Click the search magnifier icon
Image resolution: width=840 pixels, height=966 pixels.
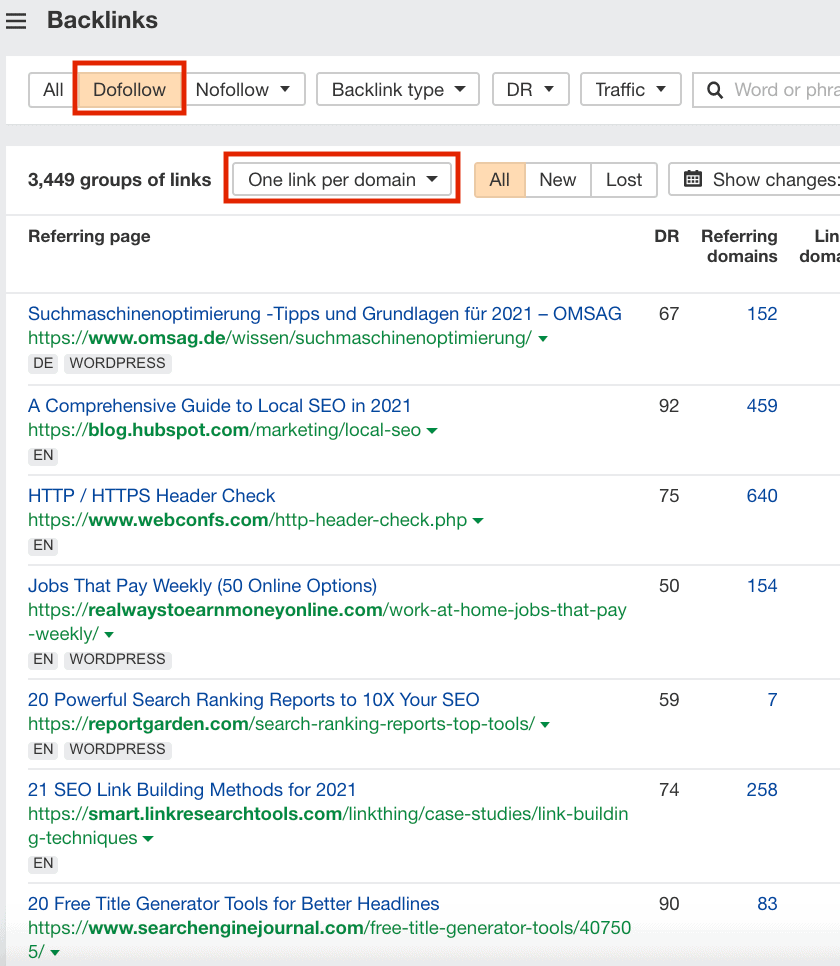[714, 90]
